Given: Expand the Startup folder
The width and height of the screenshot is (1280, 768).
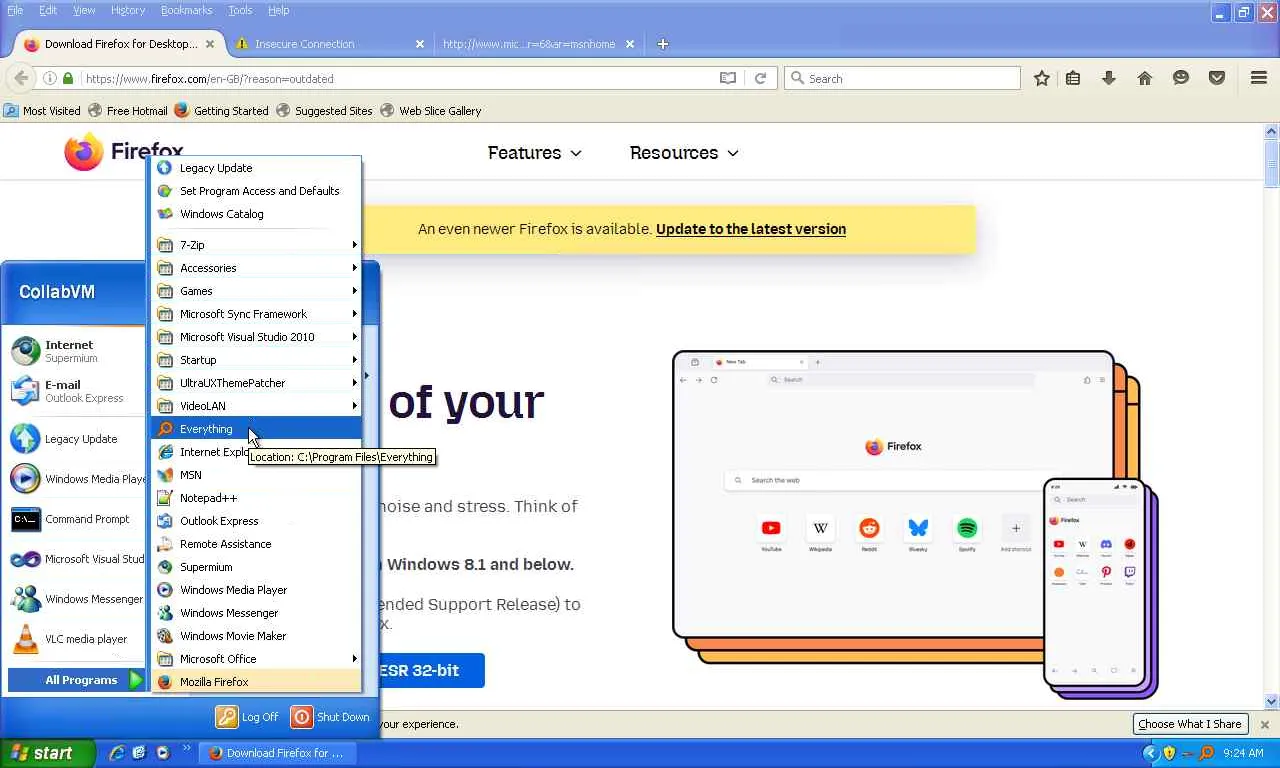Looking at the screenshot, I should [256, 360].
